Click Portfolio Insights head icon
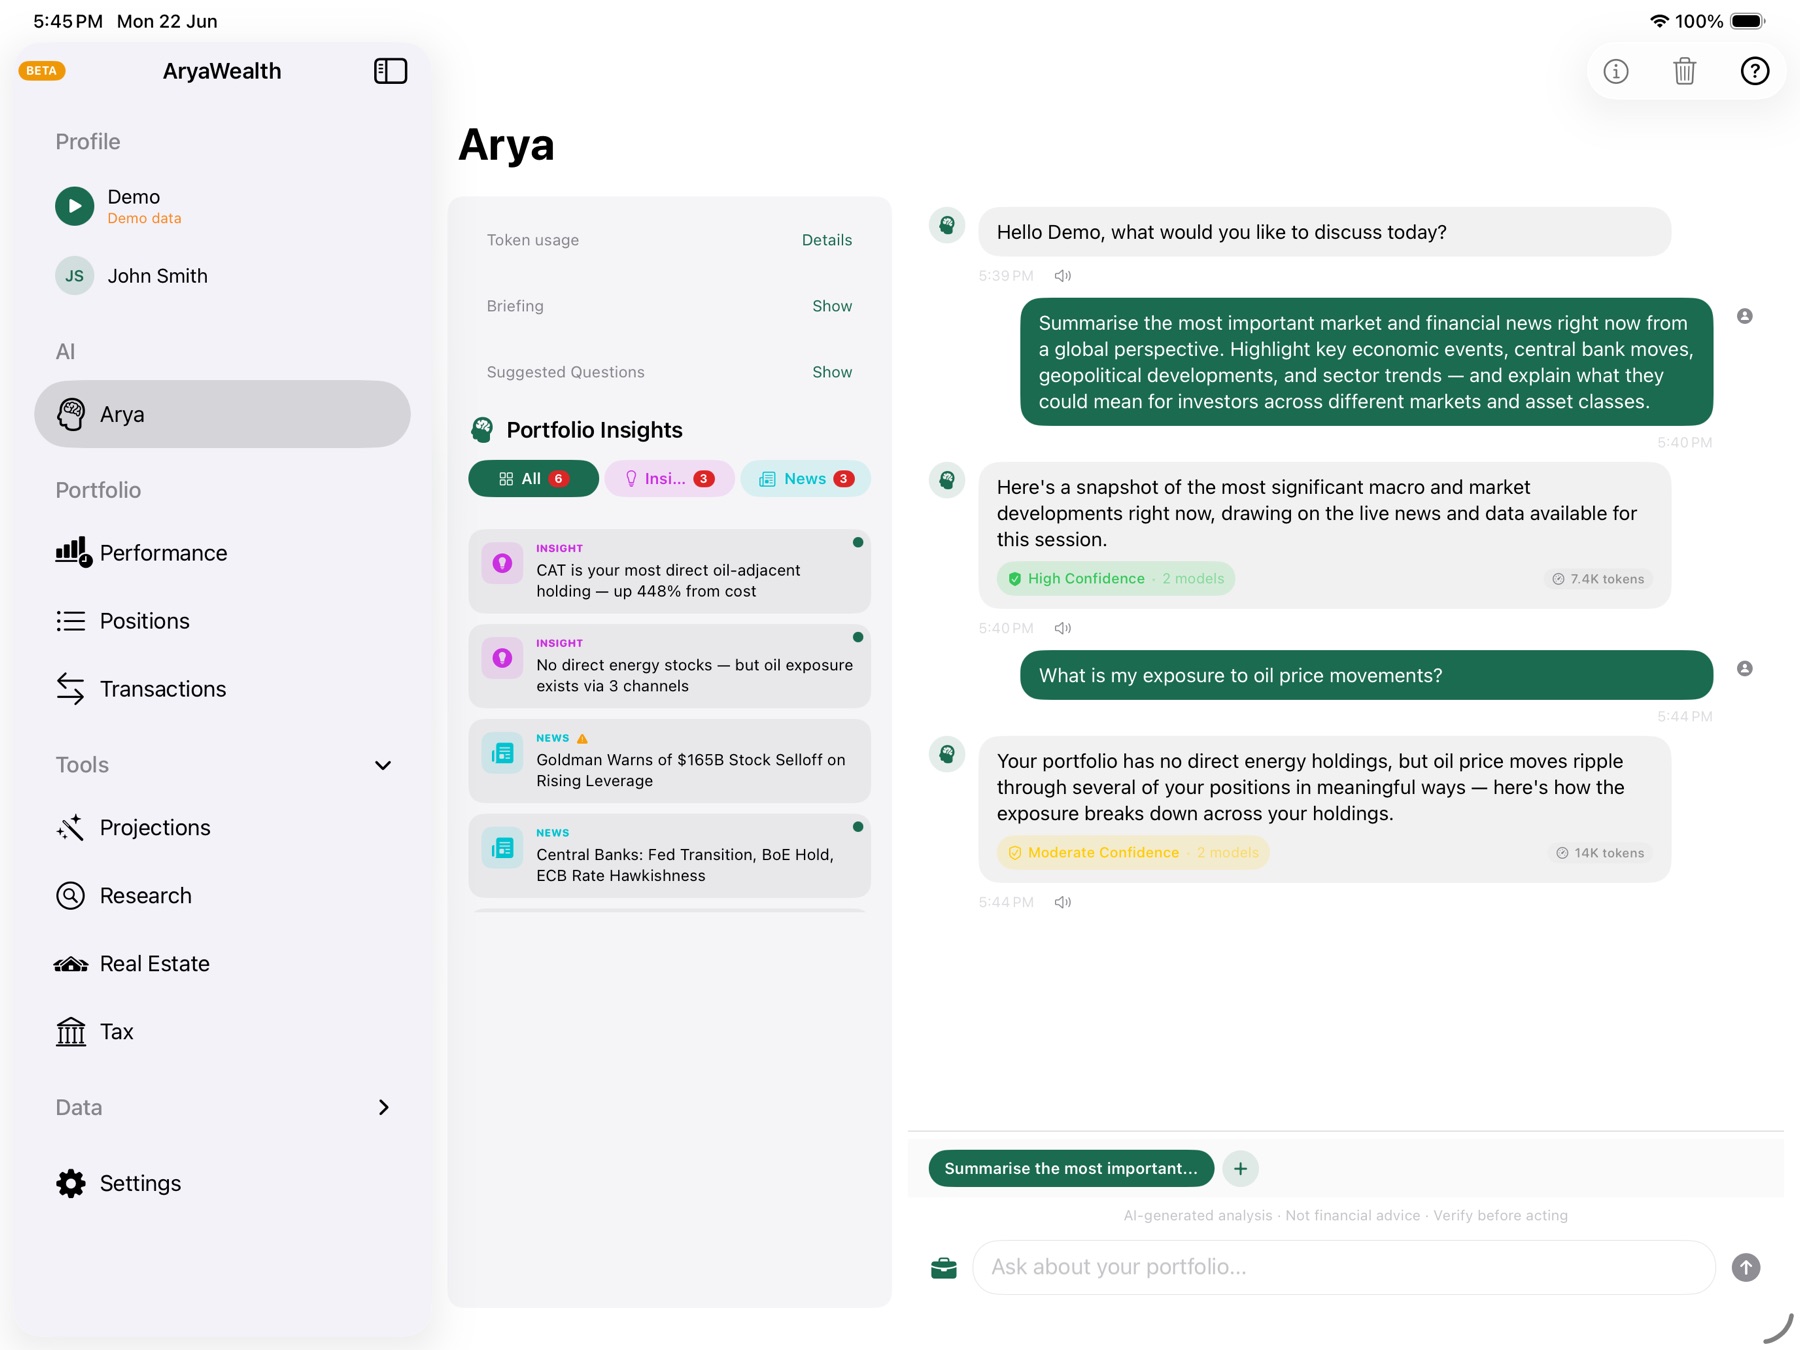 (x=482, y=430)
